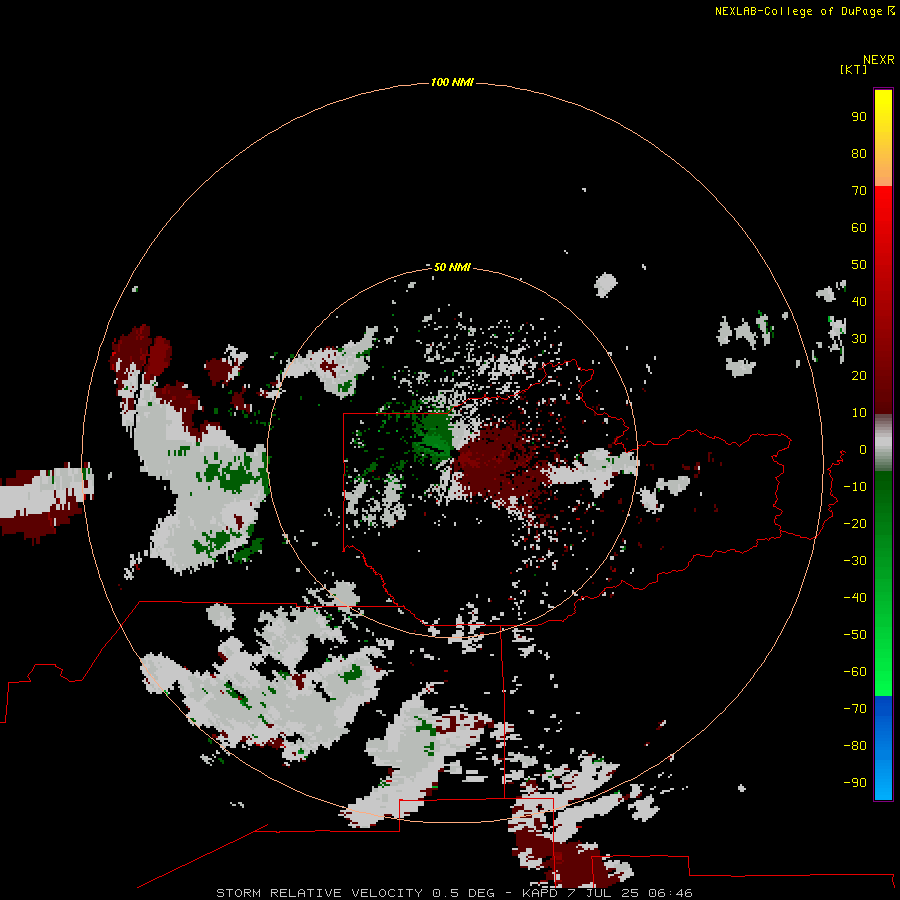Click the 0 knot scale value
This screenshot has width=900, height=900.
(x=862, y=449)
